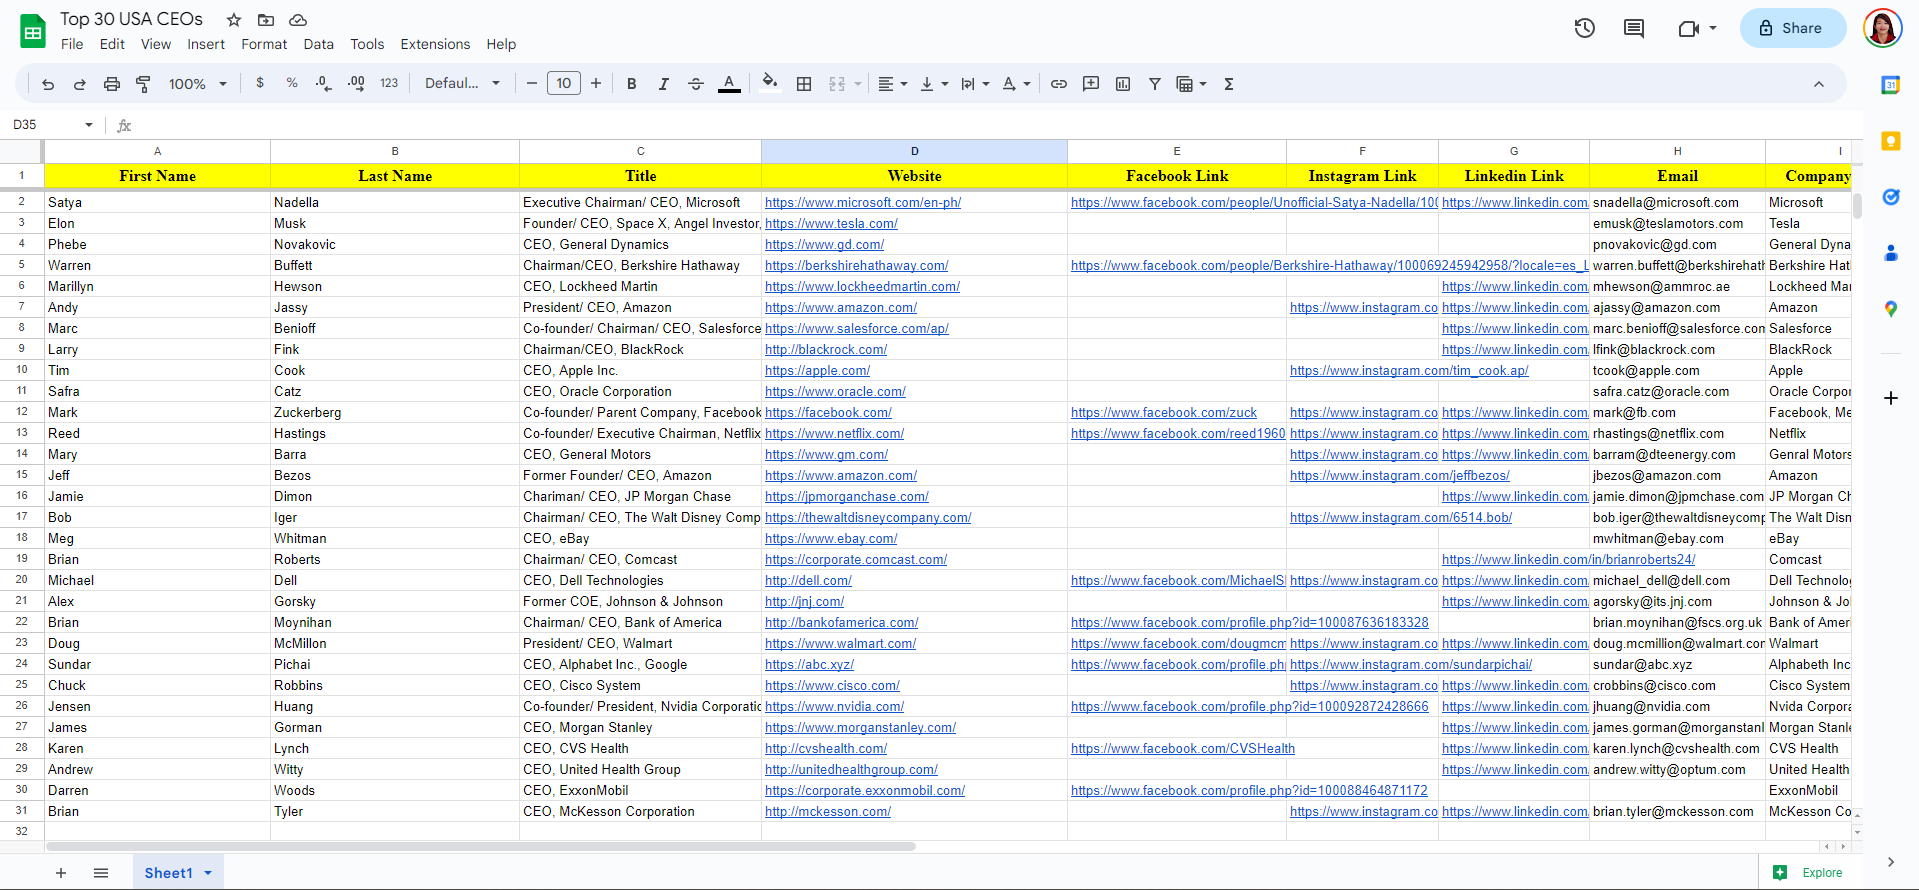
Task: Open the Functions sigma icon
Action: pos(1229,84)
